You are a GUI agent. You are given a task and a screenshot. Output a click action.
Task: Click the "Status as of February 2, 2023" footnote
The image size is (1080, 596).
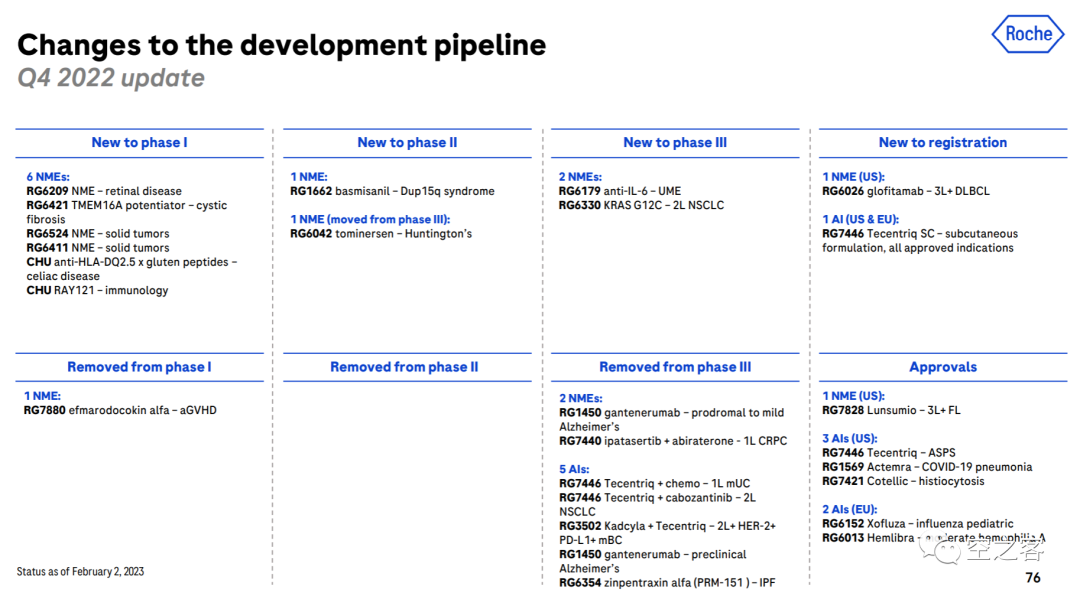pyautogui.click(x=81, y=572)
